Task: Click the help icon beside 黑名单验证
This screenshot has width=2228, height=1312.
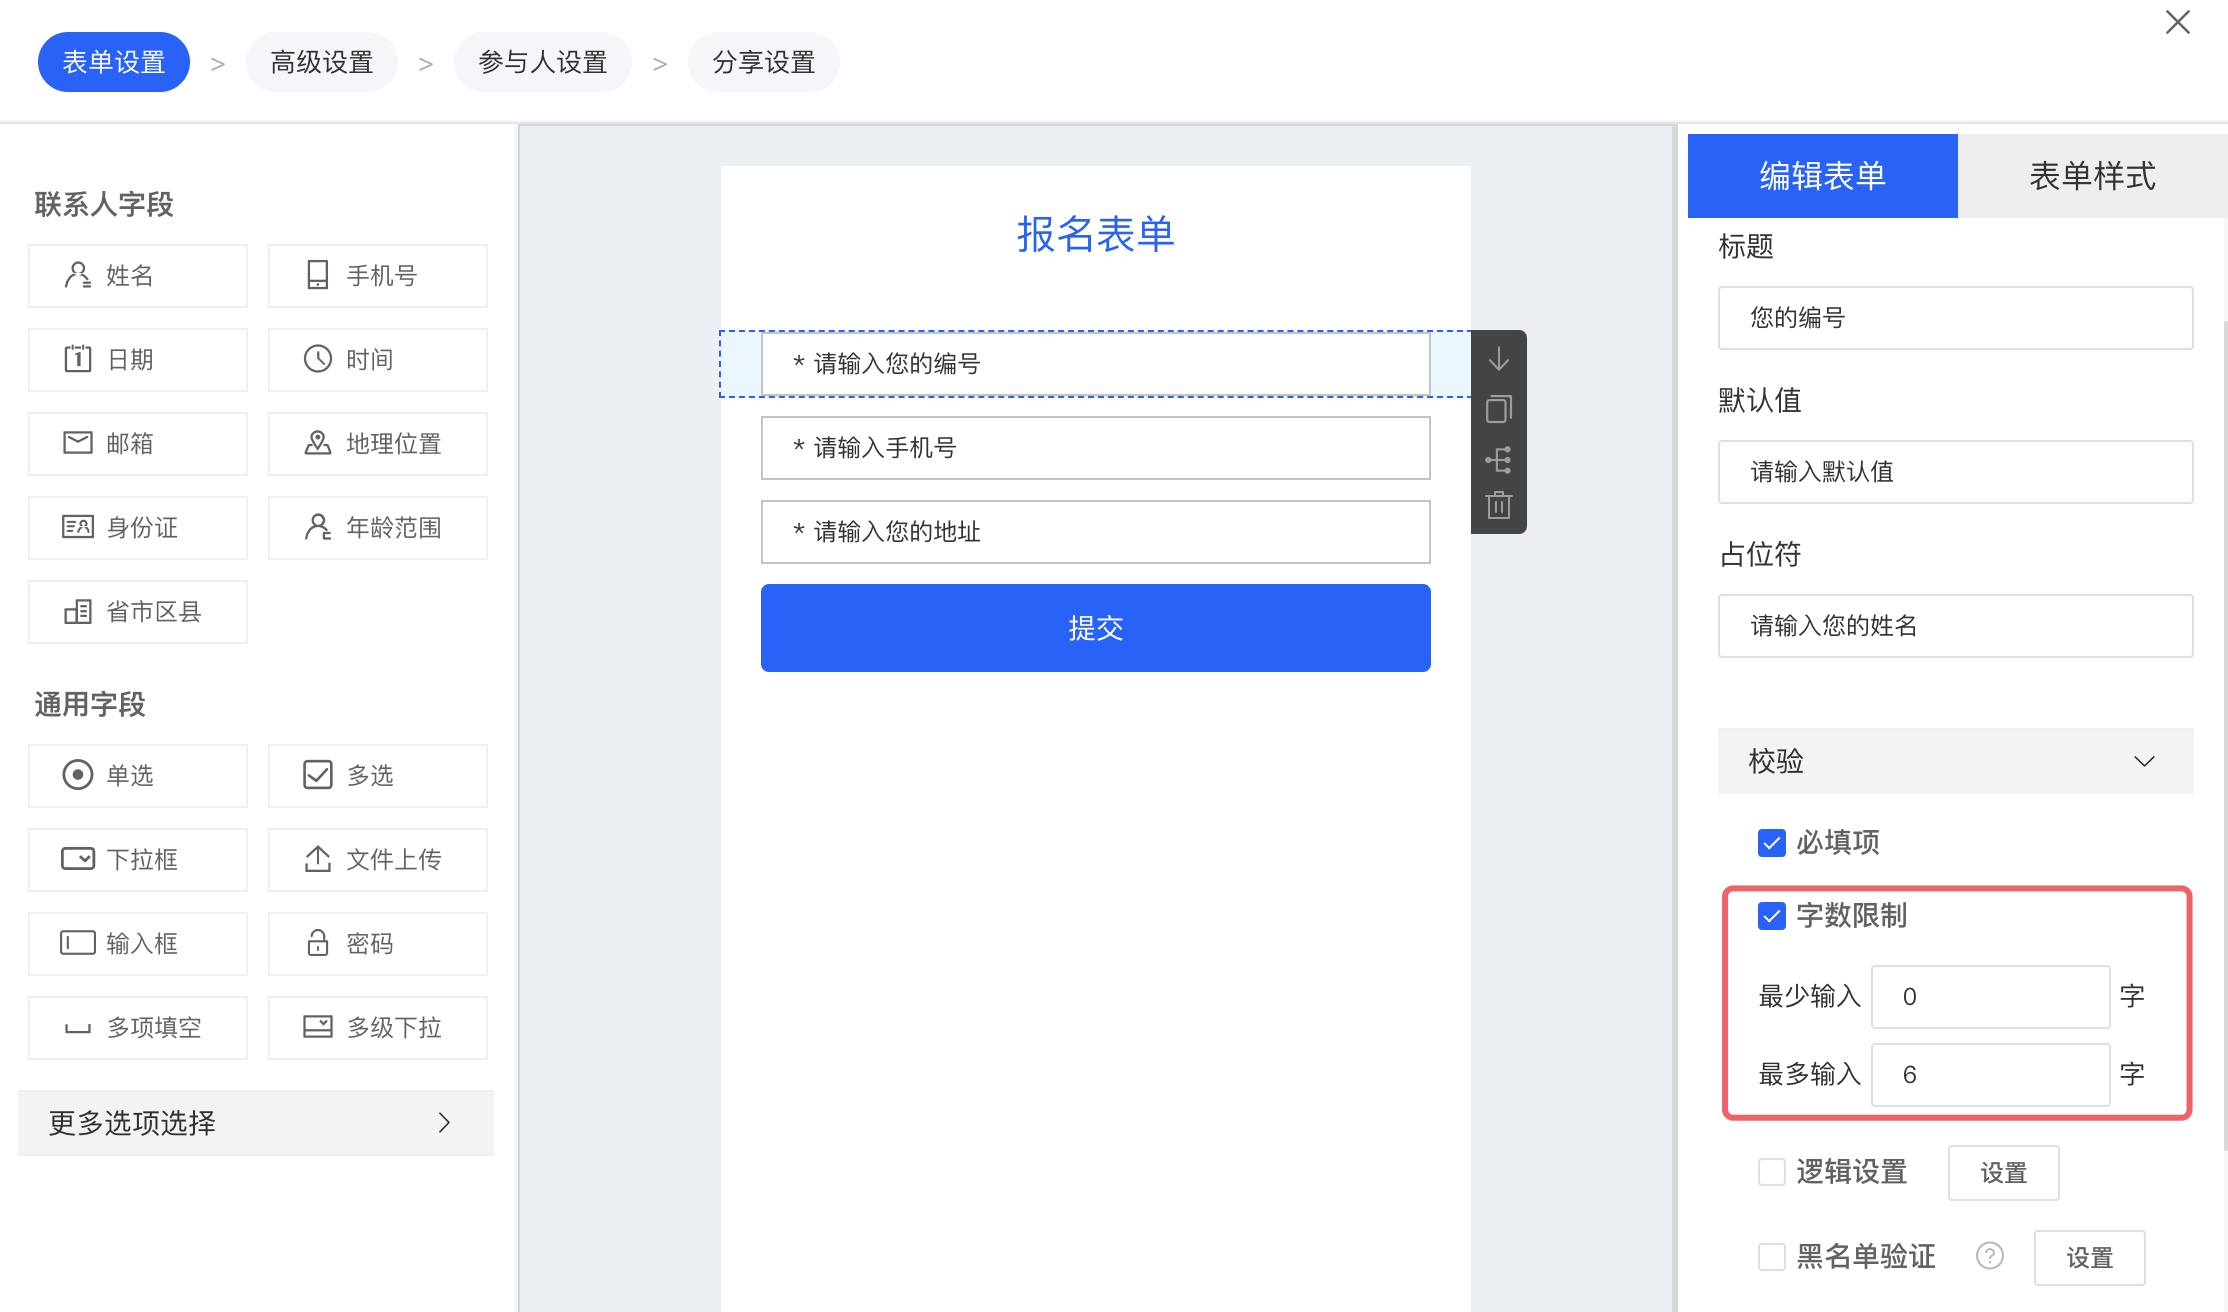Action: pos(1990,1256)
